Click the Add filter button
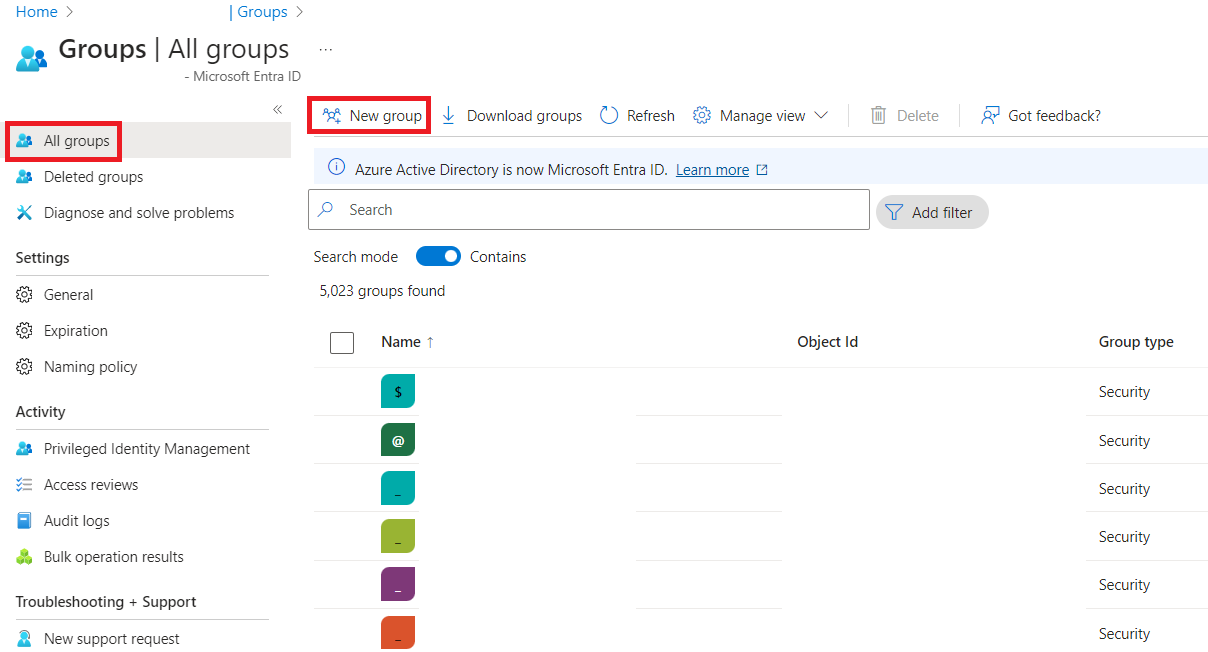The image size is (1208, 652). coord(932,212)
